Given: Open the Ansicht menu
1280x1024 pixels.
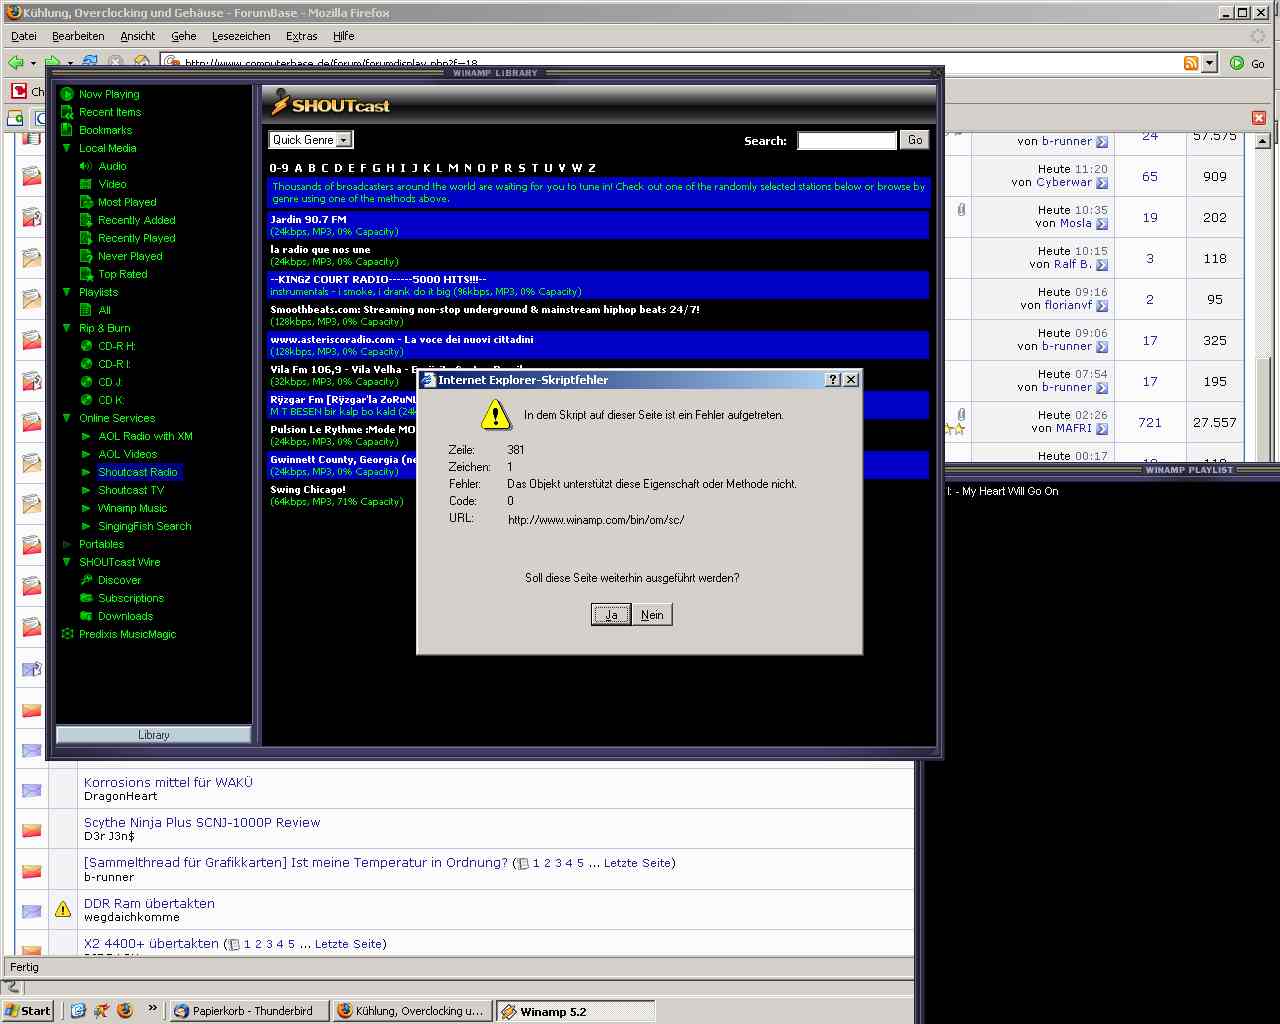Looking at the screenshot, I should 138,36.
